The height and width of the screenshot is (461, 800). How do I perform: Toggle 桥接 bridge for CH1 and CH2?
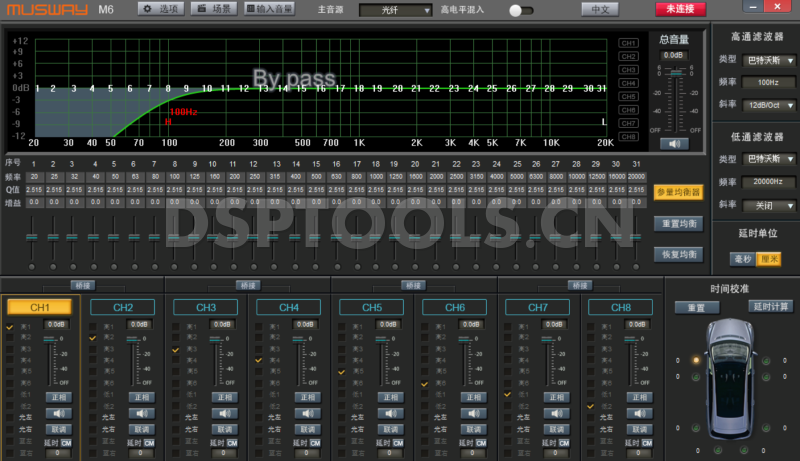[83, 285]
